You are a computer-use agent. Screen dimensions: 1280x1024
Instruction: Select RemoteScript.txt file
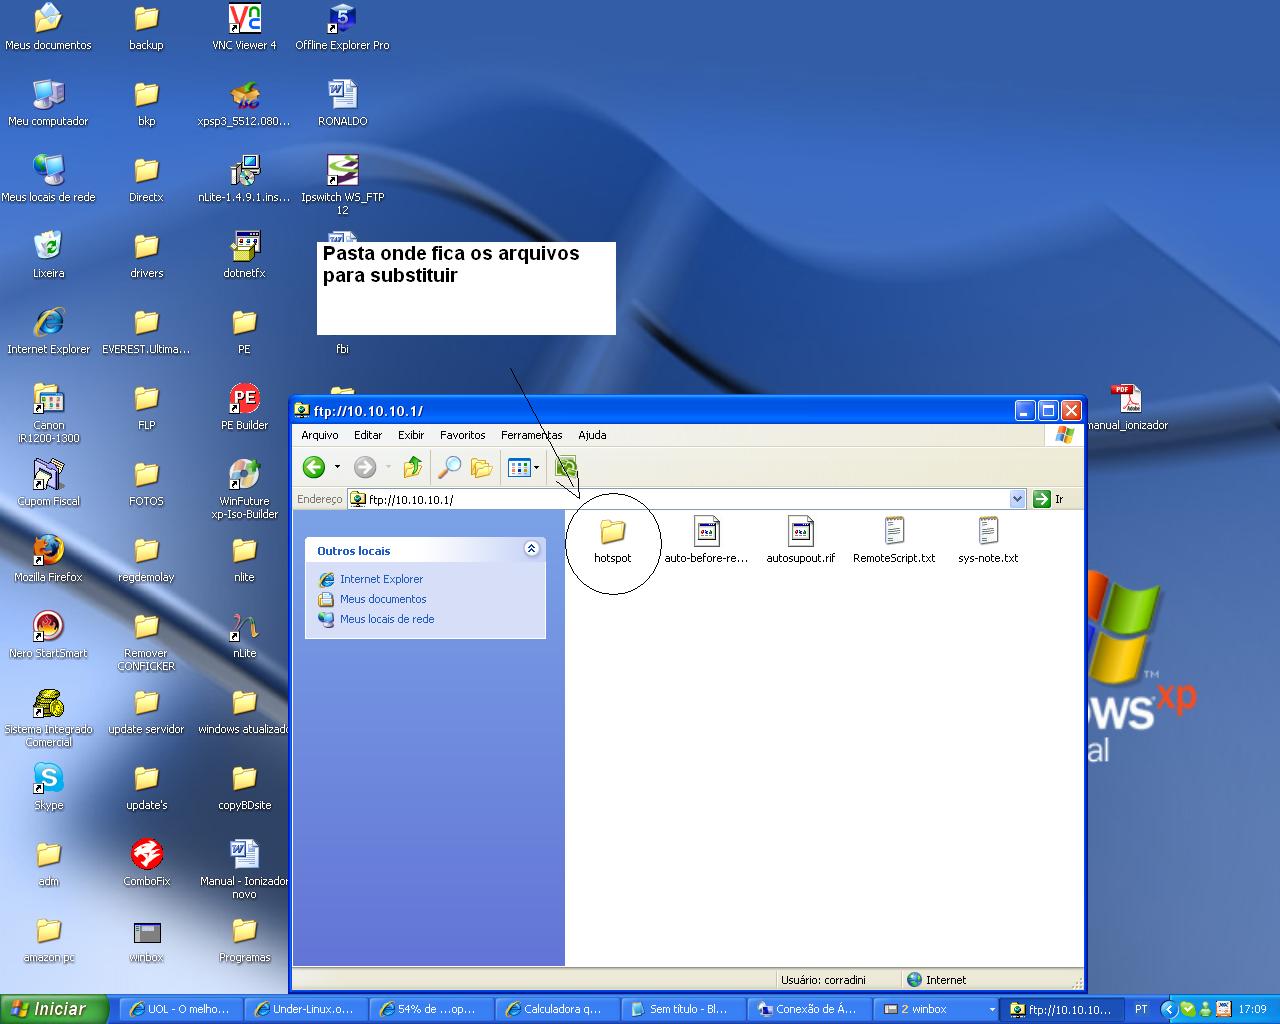click(894, 541)
